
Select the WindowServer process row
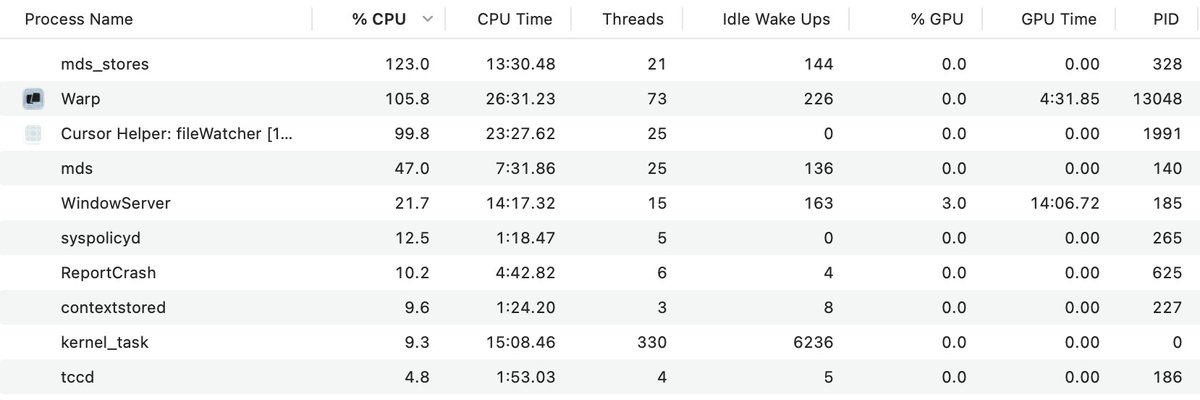[x=600, y=203]
